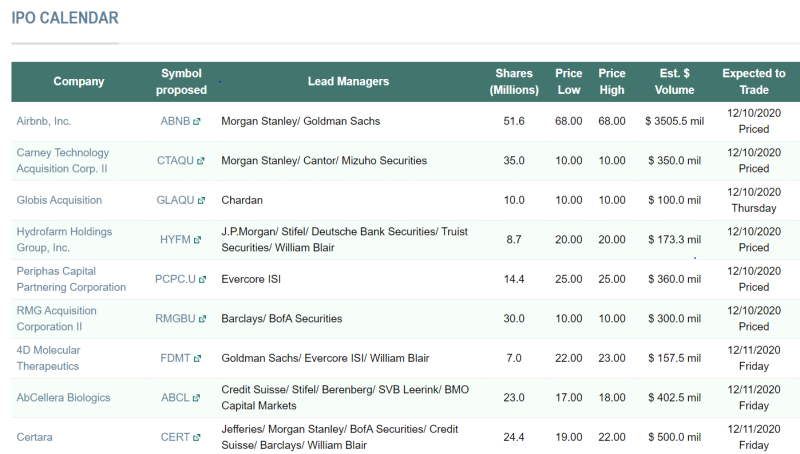Open external link icon beside GLAQU
Screen dimensions: 800x454
tap(201, 200)
